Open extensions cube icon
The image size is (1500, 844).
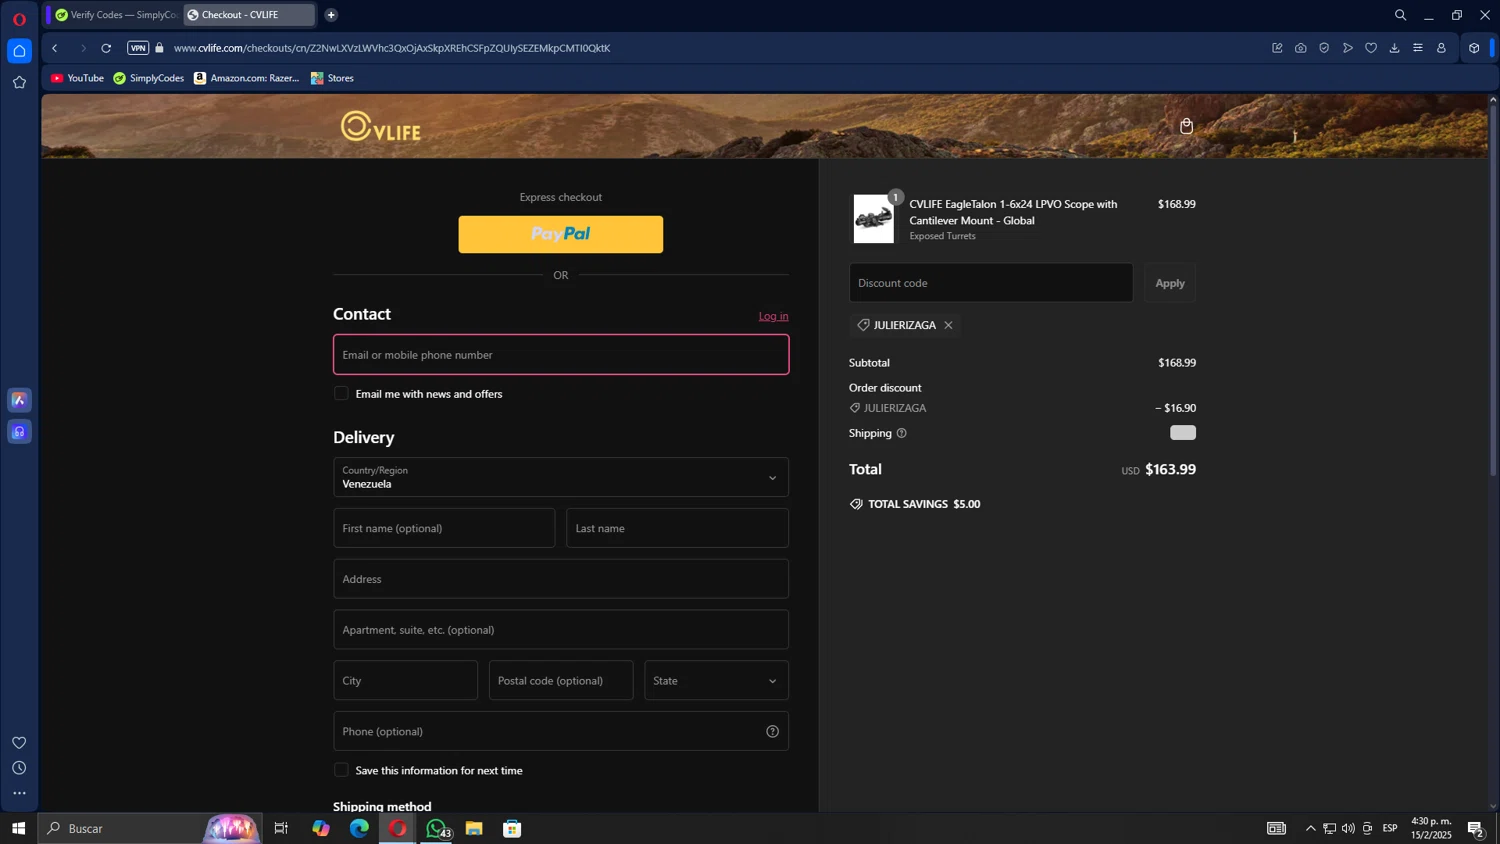tap(1474, 48)
